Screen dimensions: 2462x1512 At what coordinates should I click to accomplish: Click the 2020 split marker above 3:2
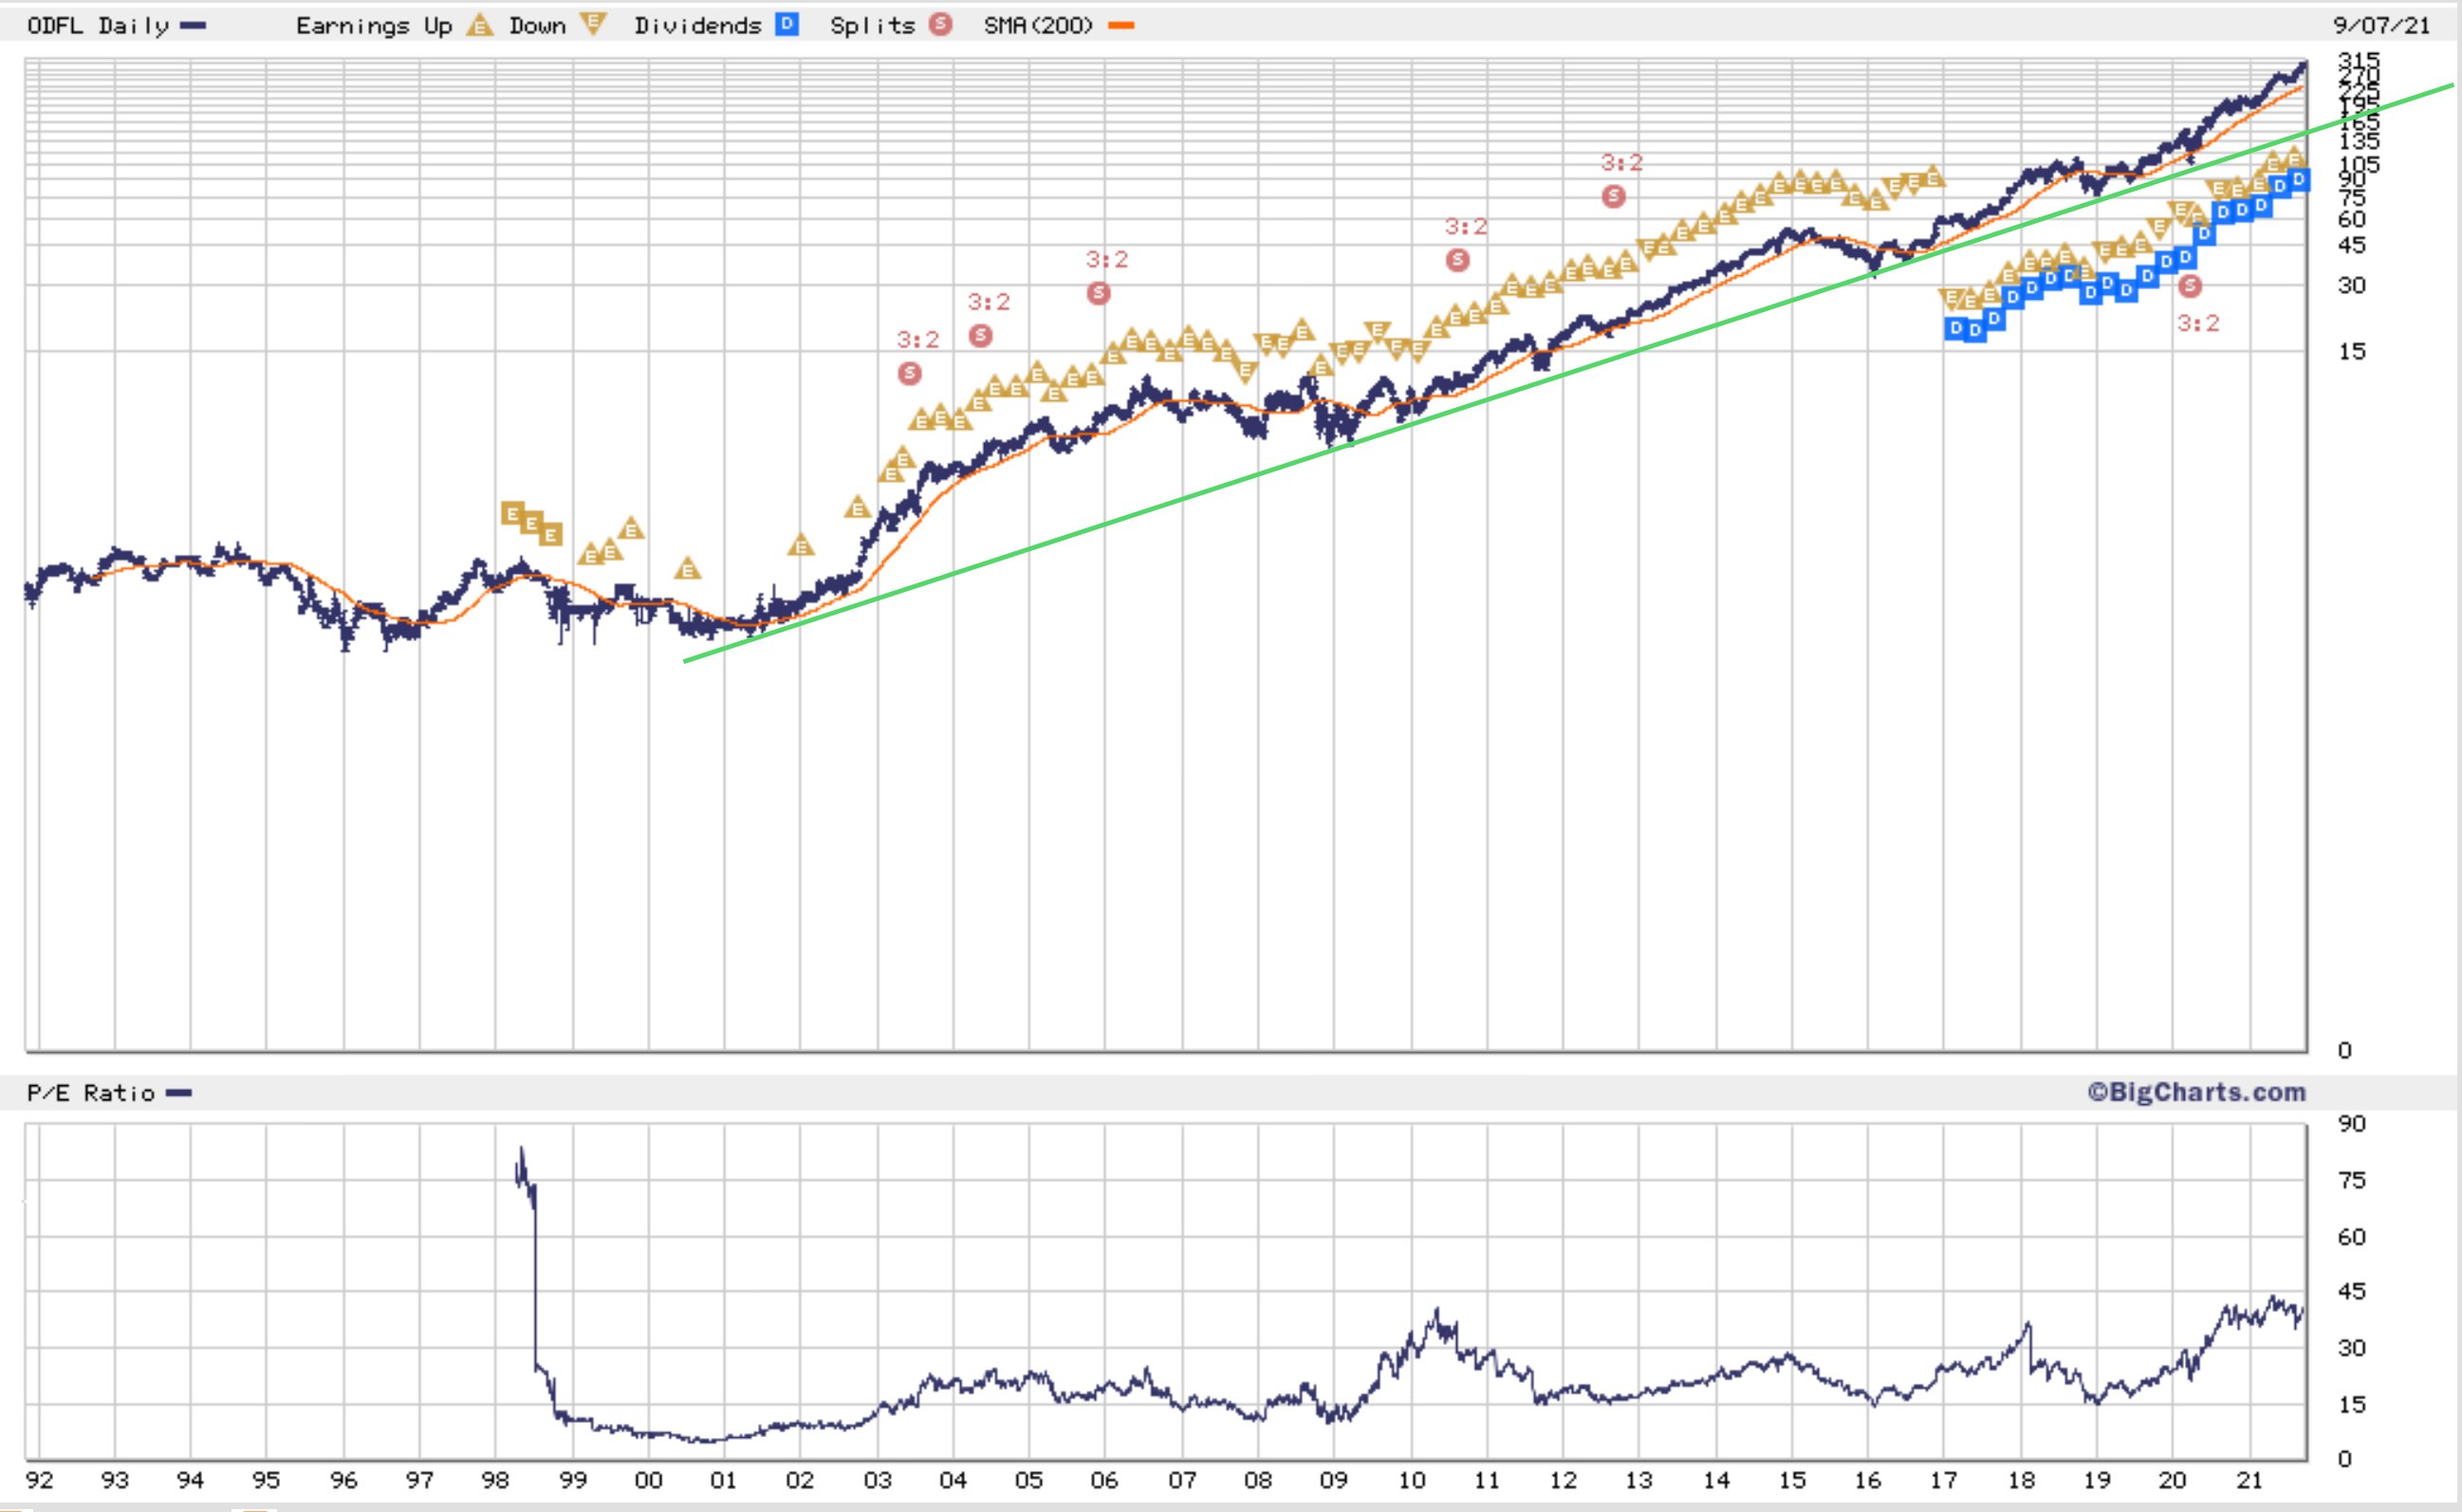tap(2189, 286)
